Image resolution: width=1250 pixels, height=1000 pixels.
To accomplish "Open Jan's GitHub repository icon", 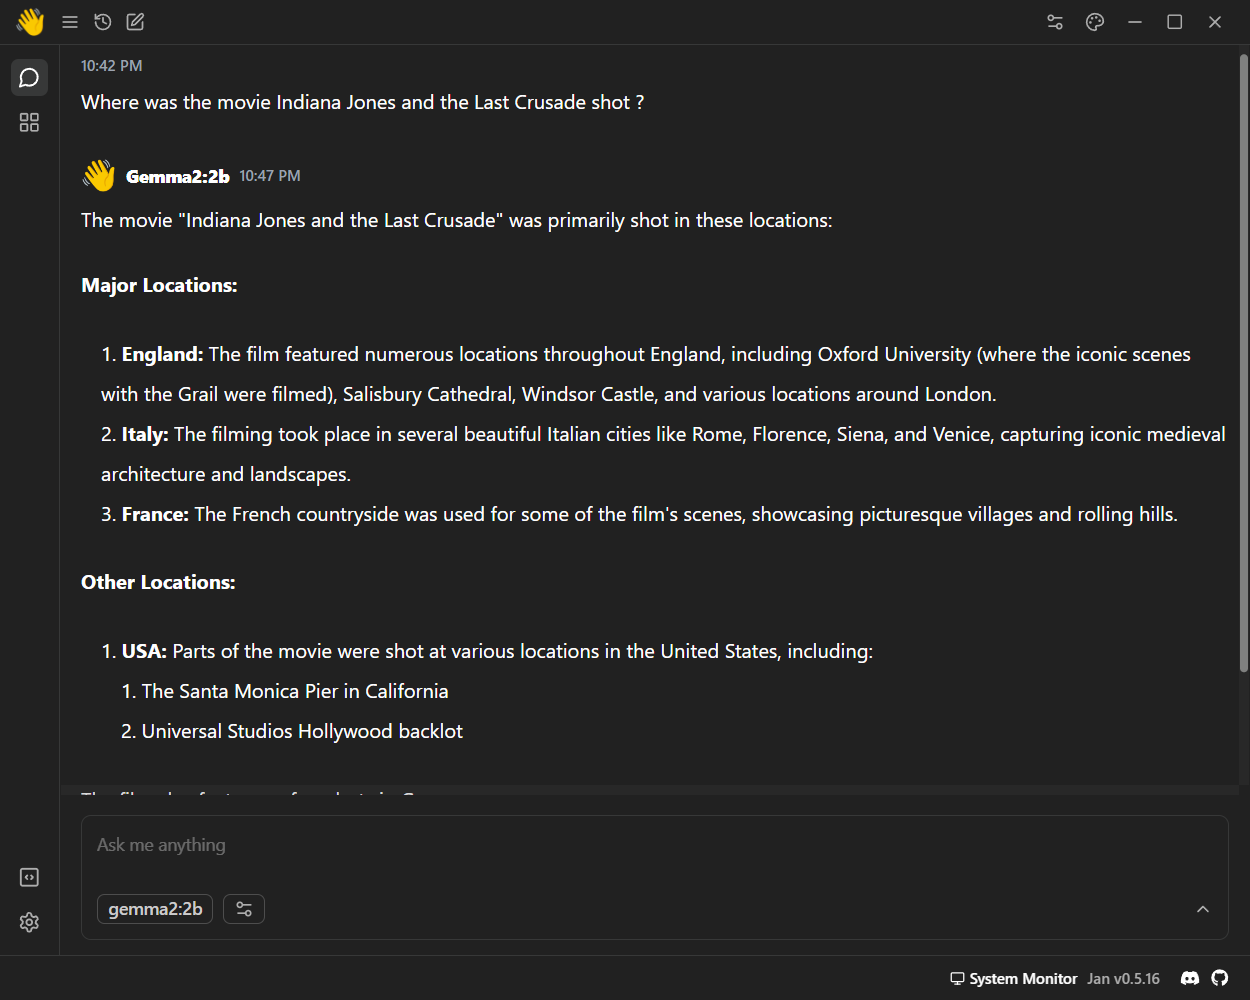I will point(1220,978).
